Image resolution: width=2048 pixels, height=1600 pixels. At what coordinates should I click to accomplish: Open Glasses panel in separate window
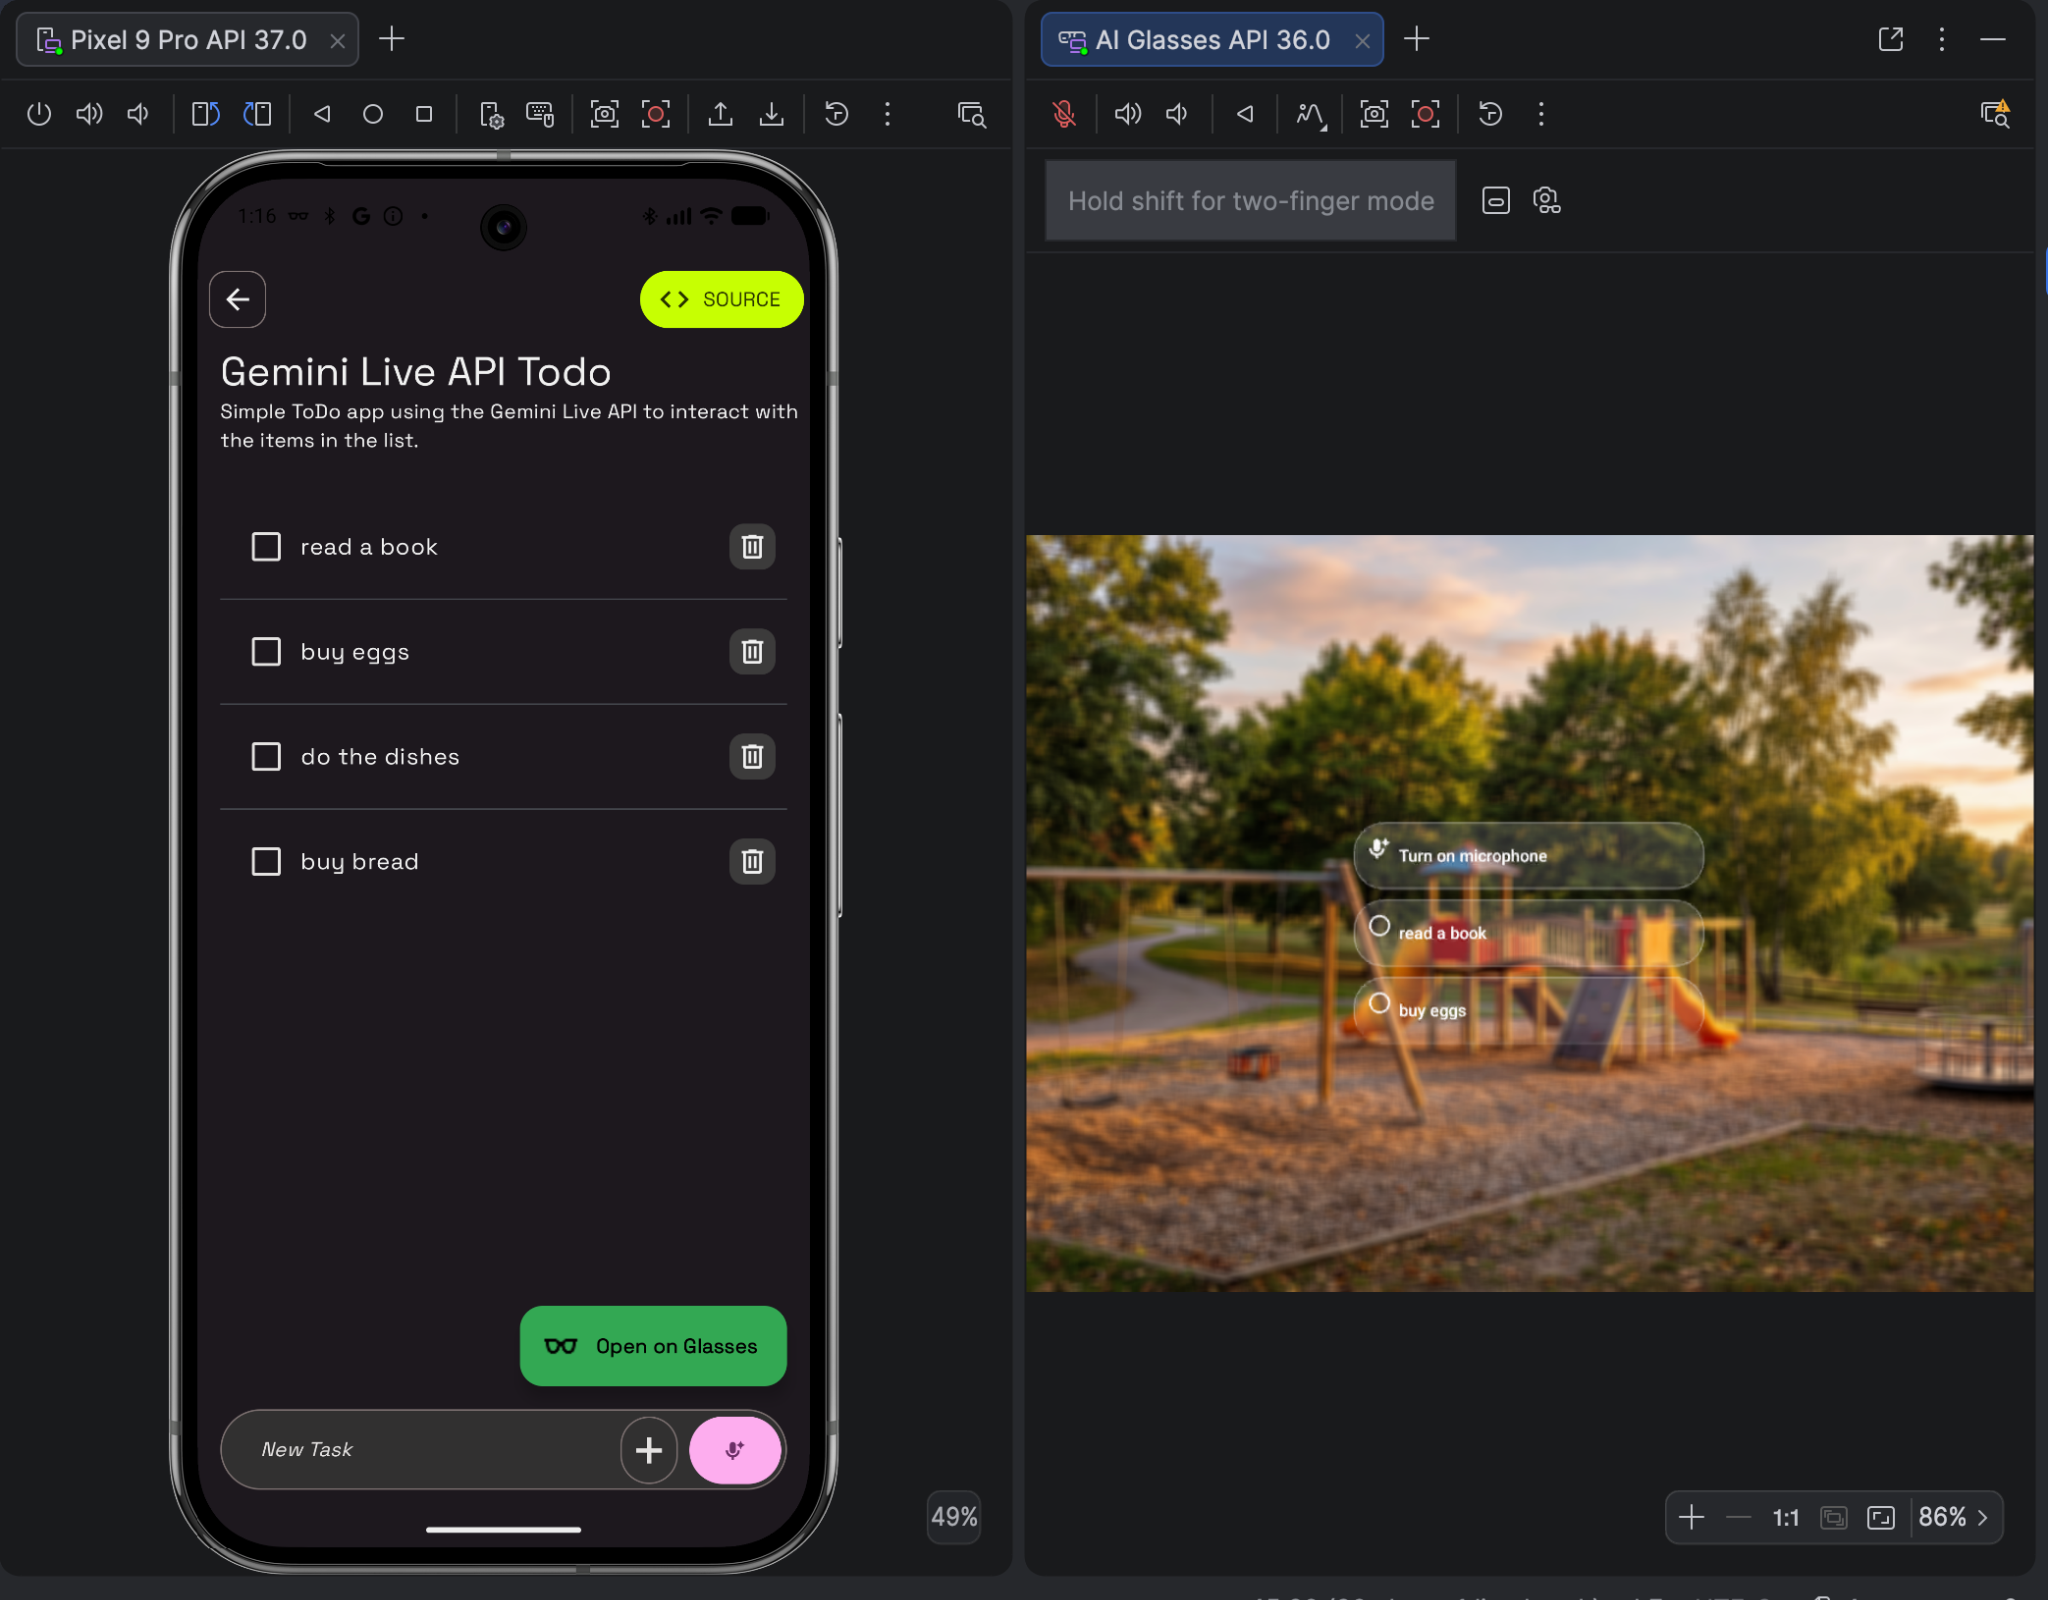pos(1891,39)
